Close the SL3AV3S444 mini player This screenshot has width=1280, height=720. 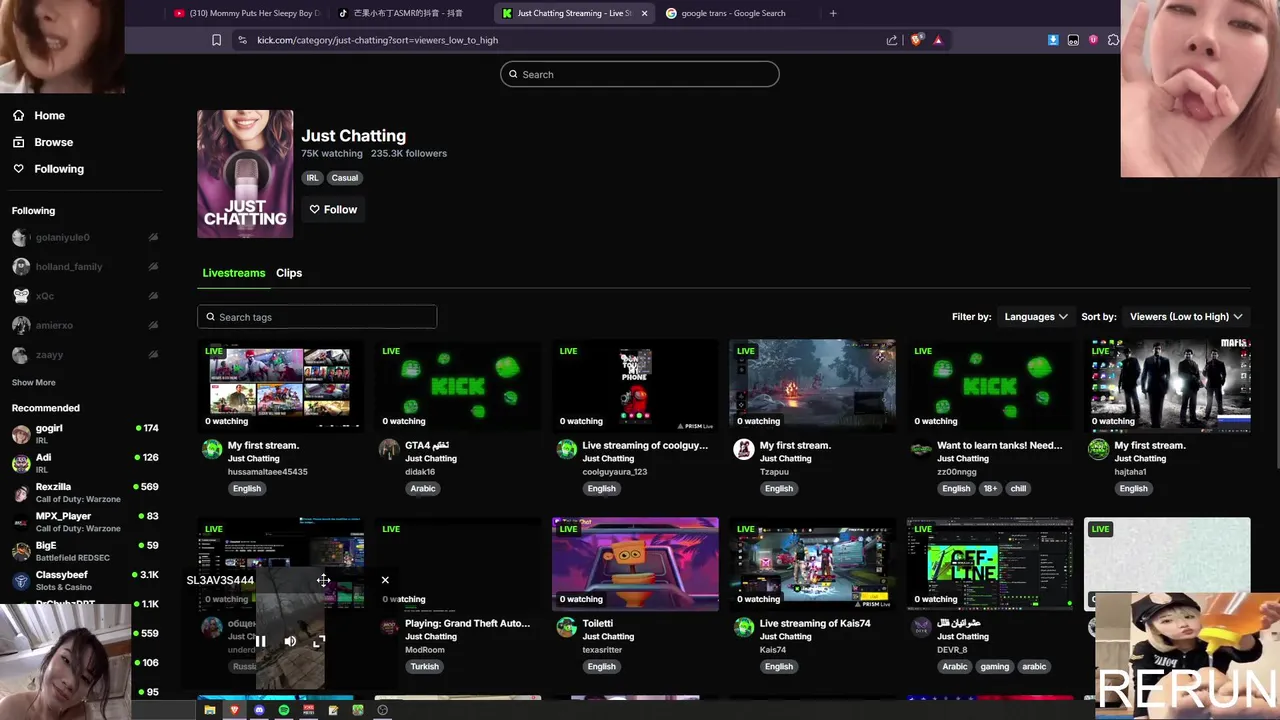(385, 580)
